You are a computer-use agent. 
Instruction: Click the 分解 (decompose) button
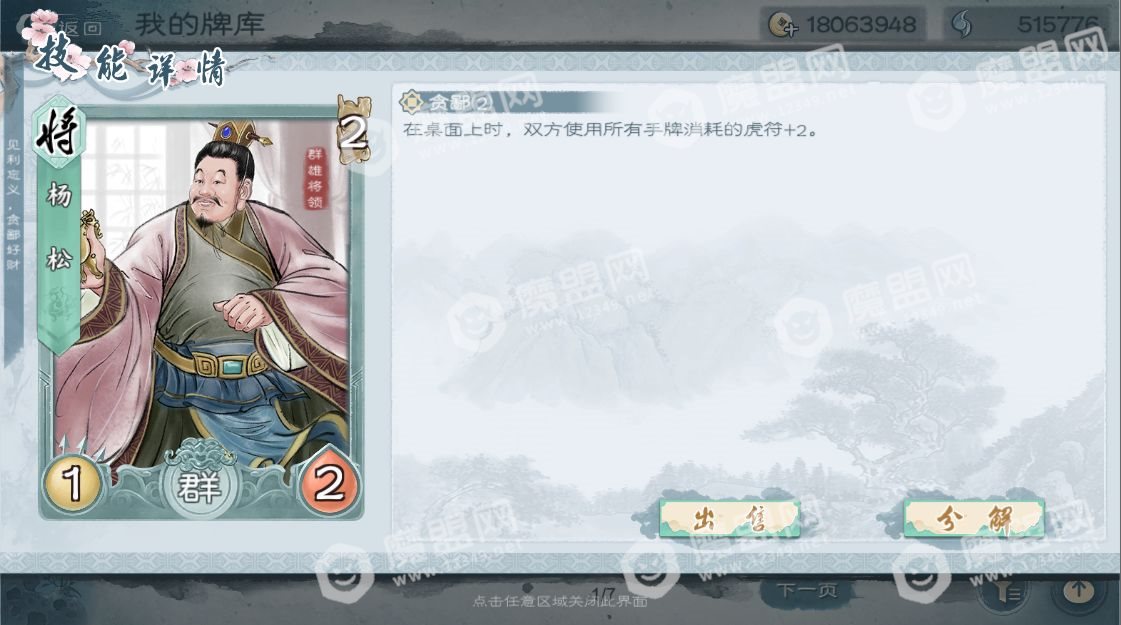point(974,518)
